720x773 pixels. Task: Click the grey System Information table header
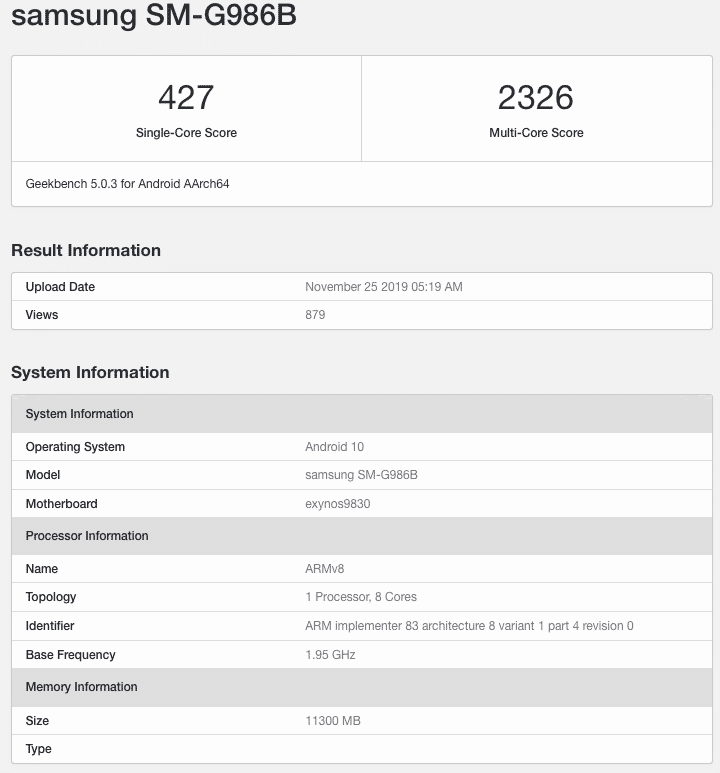362,414
